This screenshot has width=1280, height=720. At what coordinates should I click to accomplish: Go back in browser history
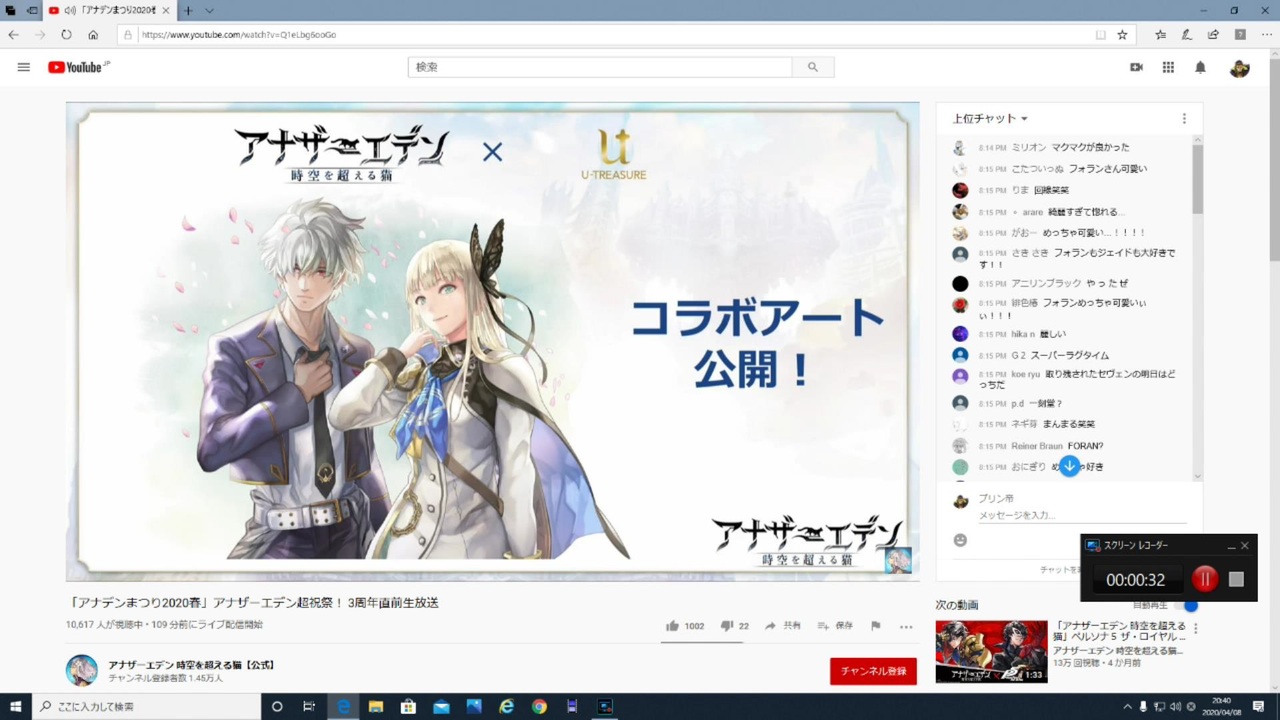[13, 34]
